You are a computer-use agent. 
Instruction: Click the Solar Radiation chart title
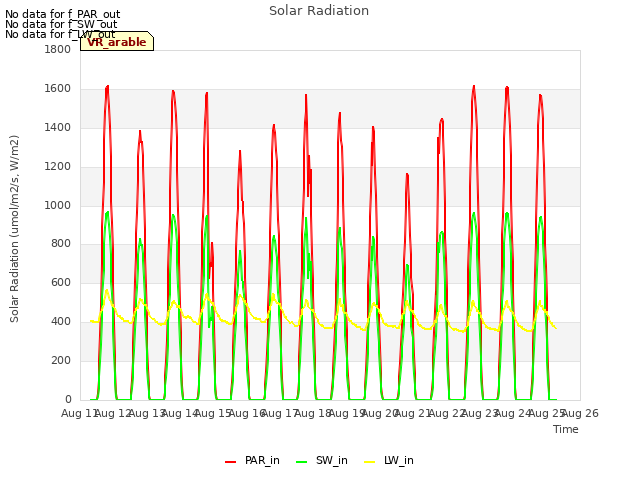tap(319, 11)
